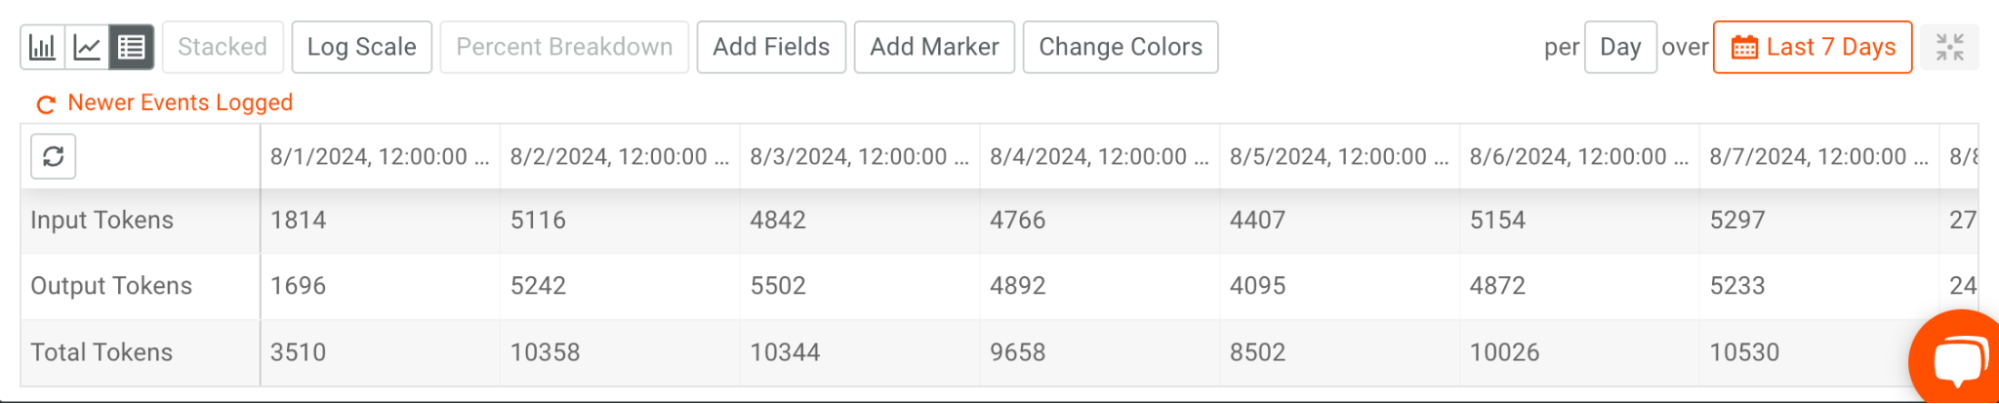Viewport: 1999px width, 404px height.
Task: Select the table view icon
Action: [x=132, y=47]
